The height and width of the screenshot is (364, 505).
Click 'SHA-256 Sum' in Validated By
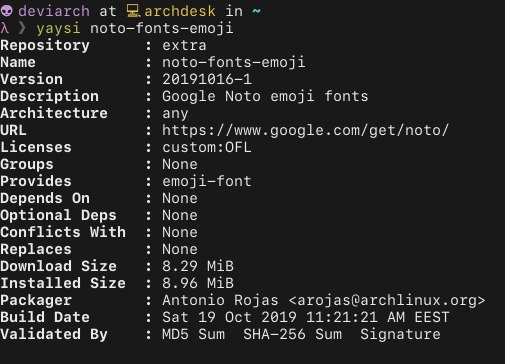click(x=293, y=334)
